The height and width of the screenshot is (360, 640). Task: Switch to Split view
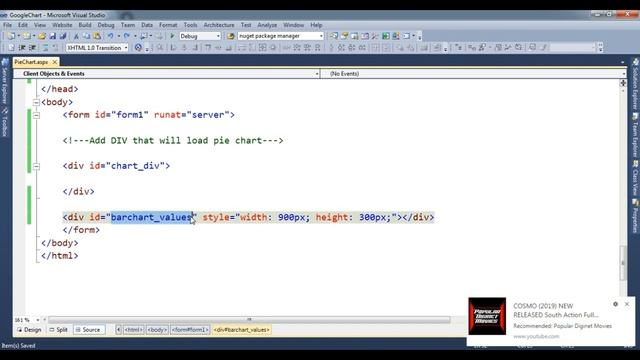(58, 330)
